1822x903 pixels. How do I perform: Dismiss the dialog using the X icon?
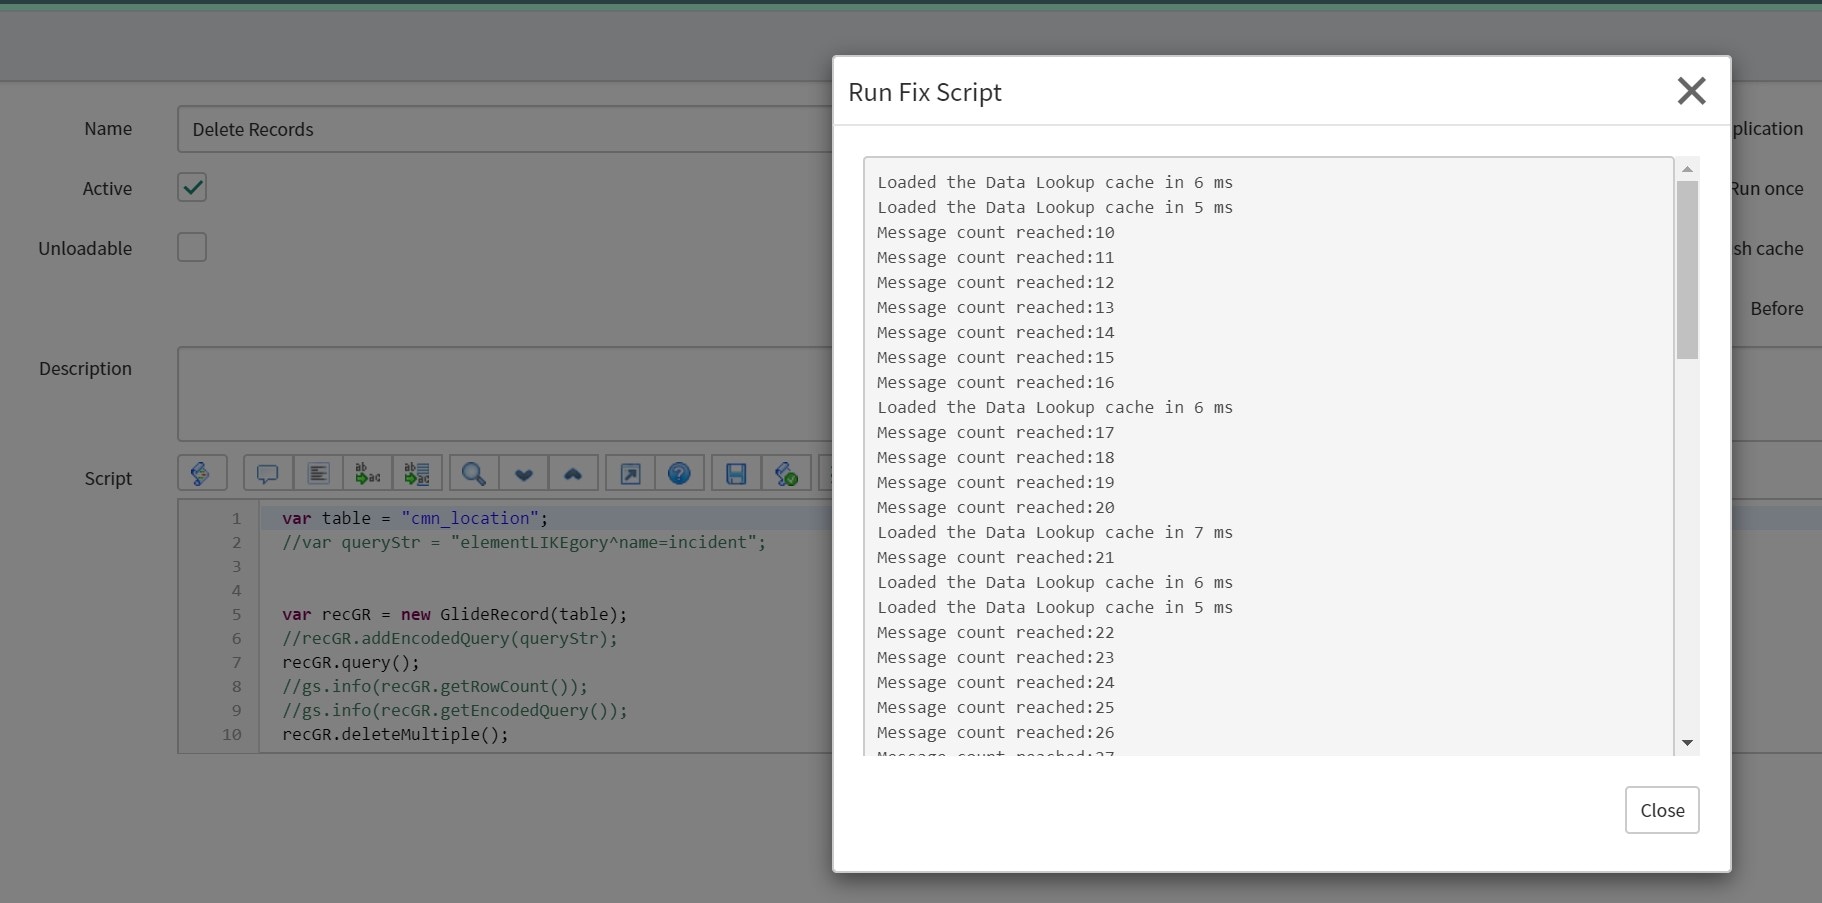pyautogui.click(x=1691, y=90)
